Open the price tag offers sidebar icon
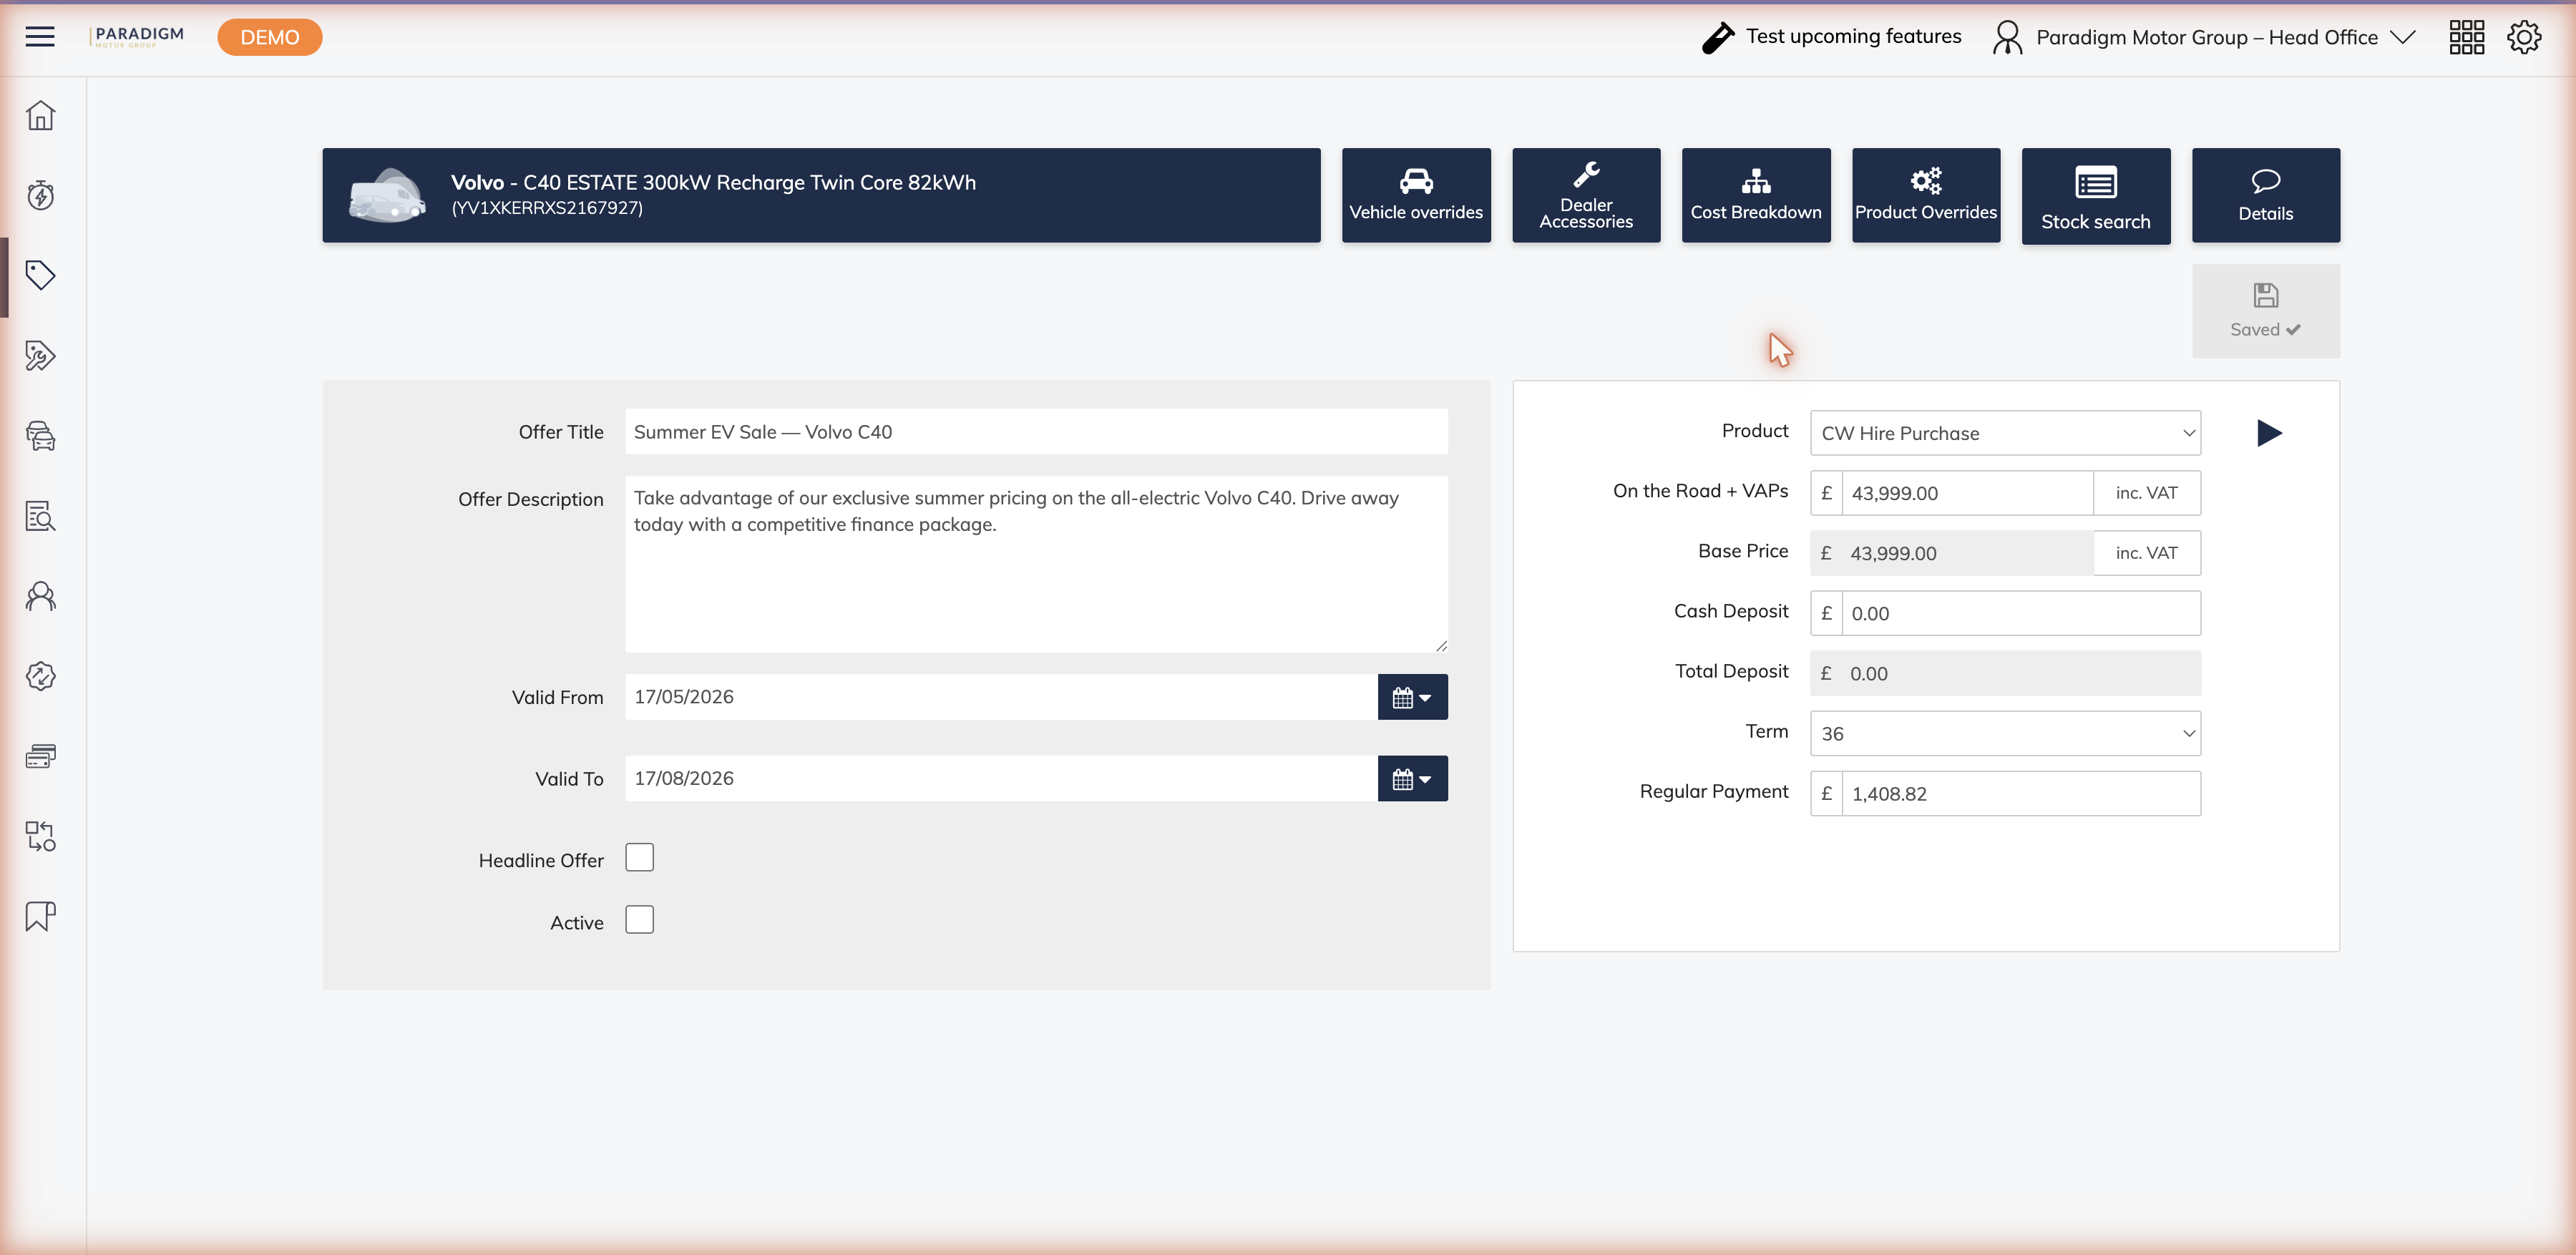Screen dimensions: 2576x1255 (x=41, y=275)
